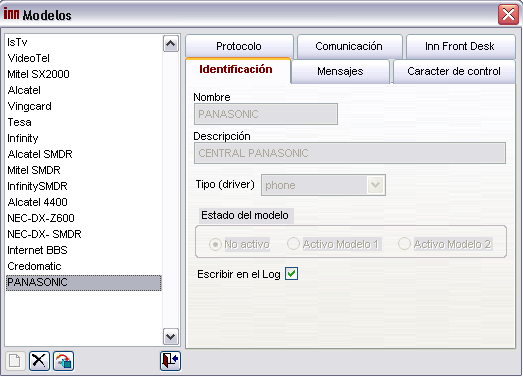Click the copy model icon with red arrow
The height and width of the screenshot is (377, 523).
pos(63,361)
